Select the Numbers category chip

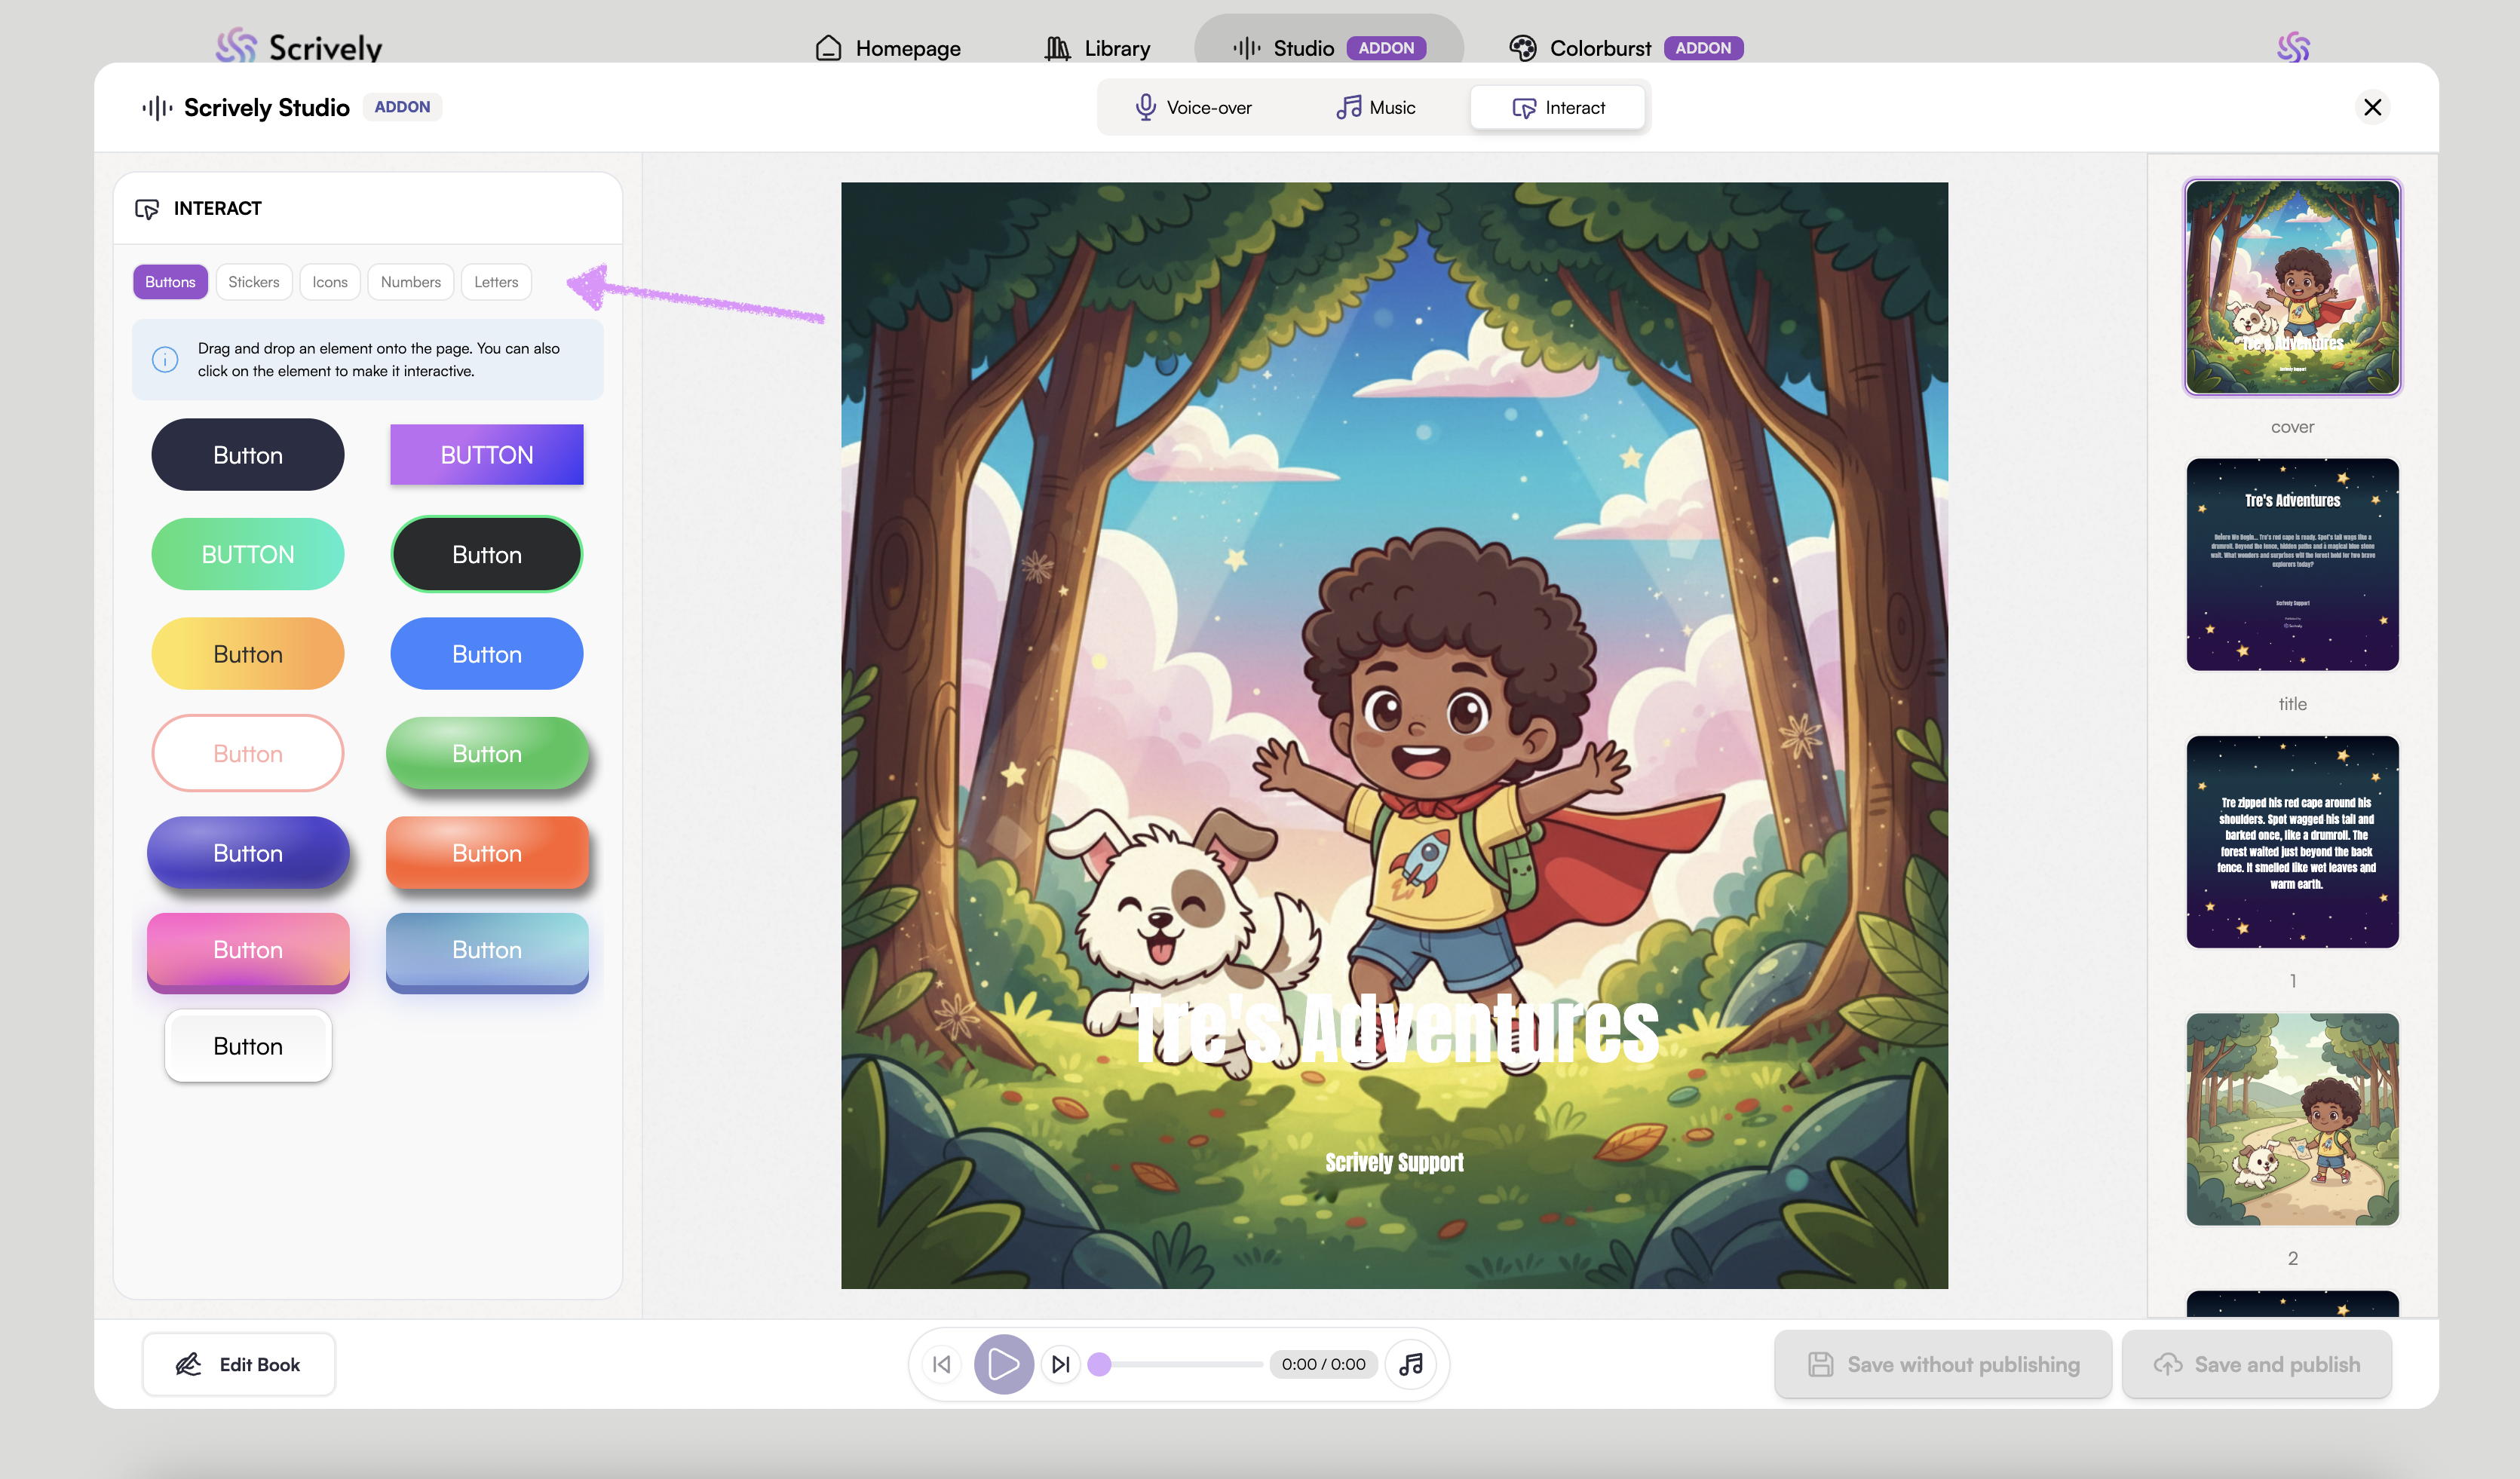coord(410,282)
